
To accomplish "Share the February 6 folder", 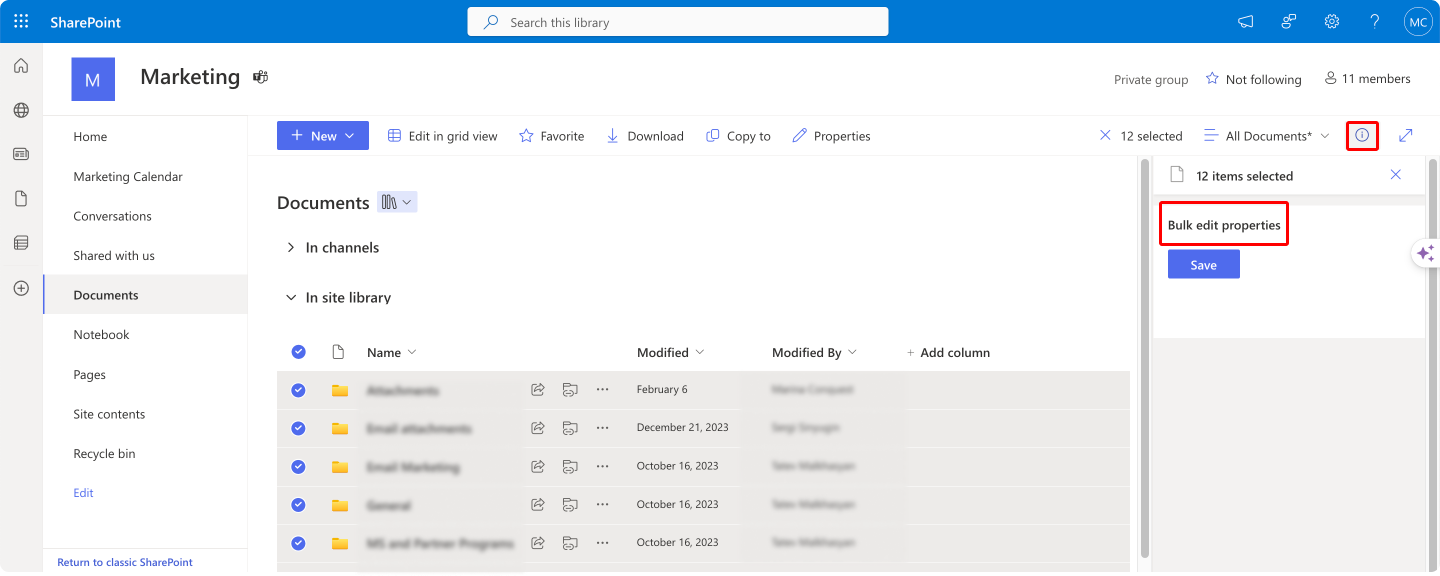I will (x=538, y=390).
